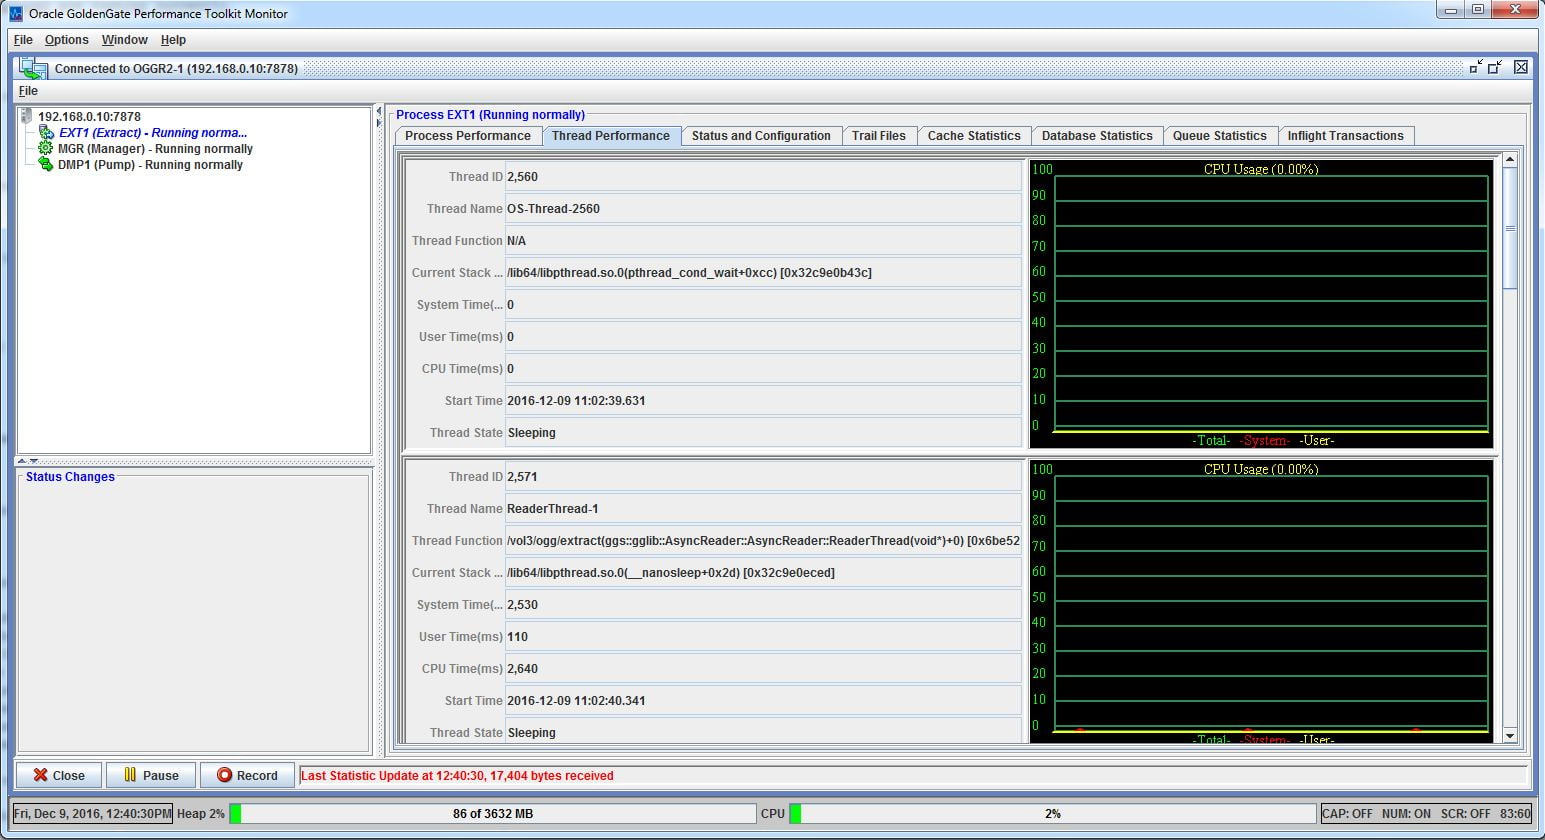Select the Thread Performance tab
The image size is (1545, 840).
[611, 136]
